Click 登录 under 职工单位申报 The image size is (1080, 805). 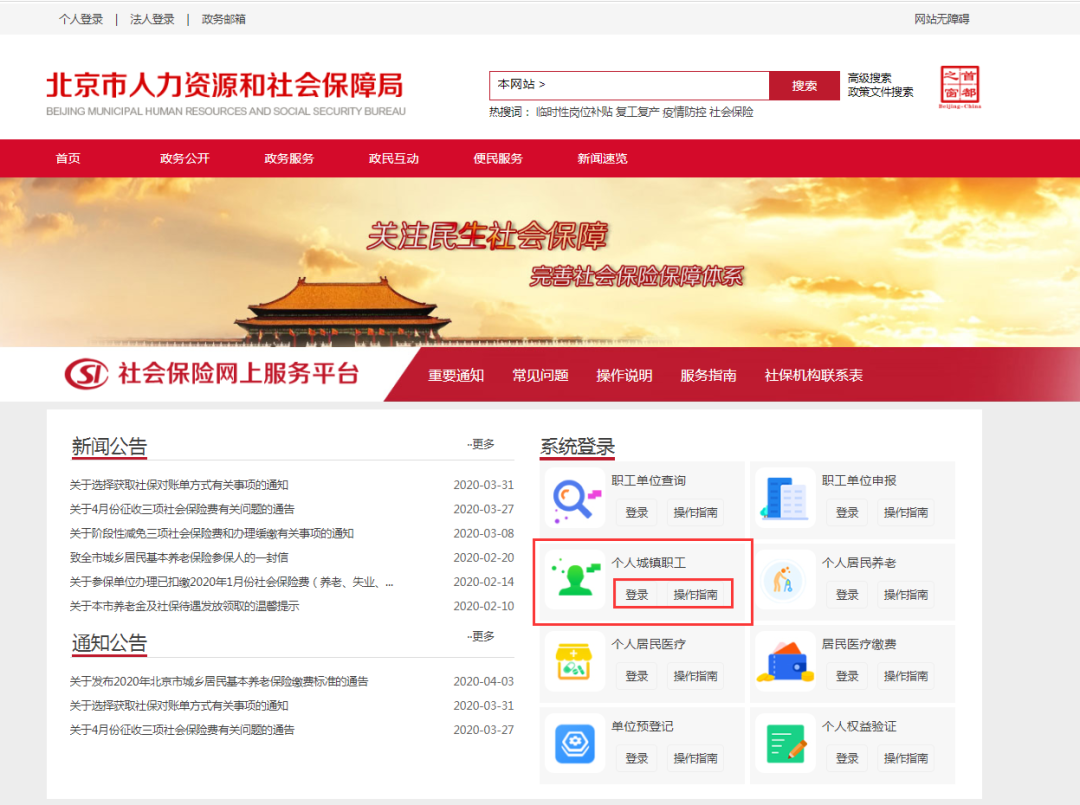tap(847, 512)
